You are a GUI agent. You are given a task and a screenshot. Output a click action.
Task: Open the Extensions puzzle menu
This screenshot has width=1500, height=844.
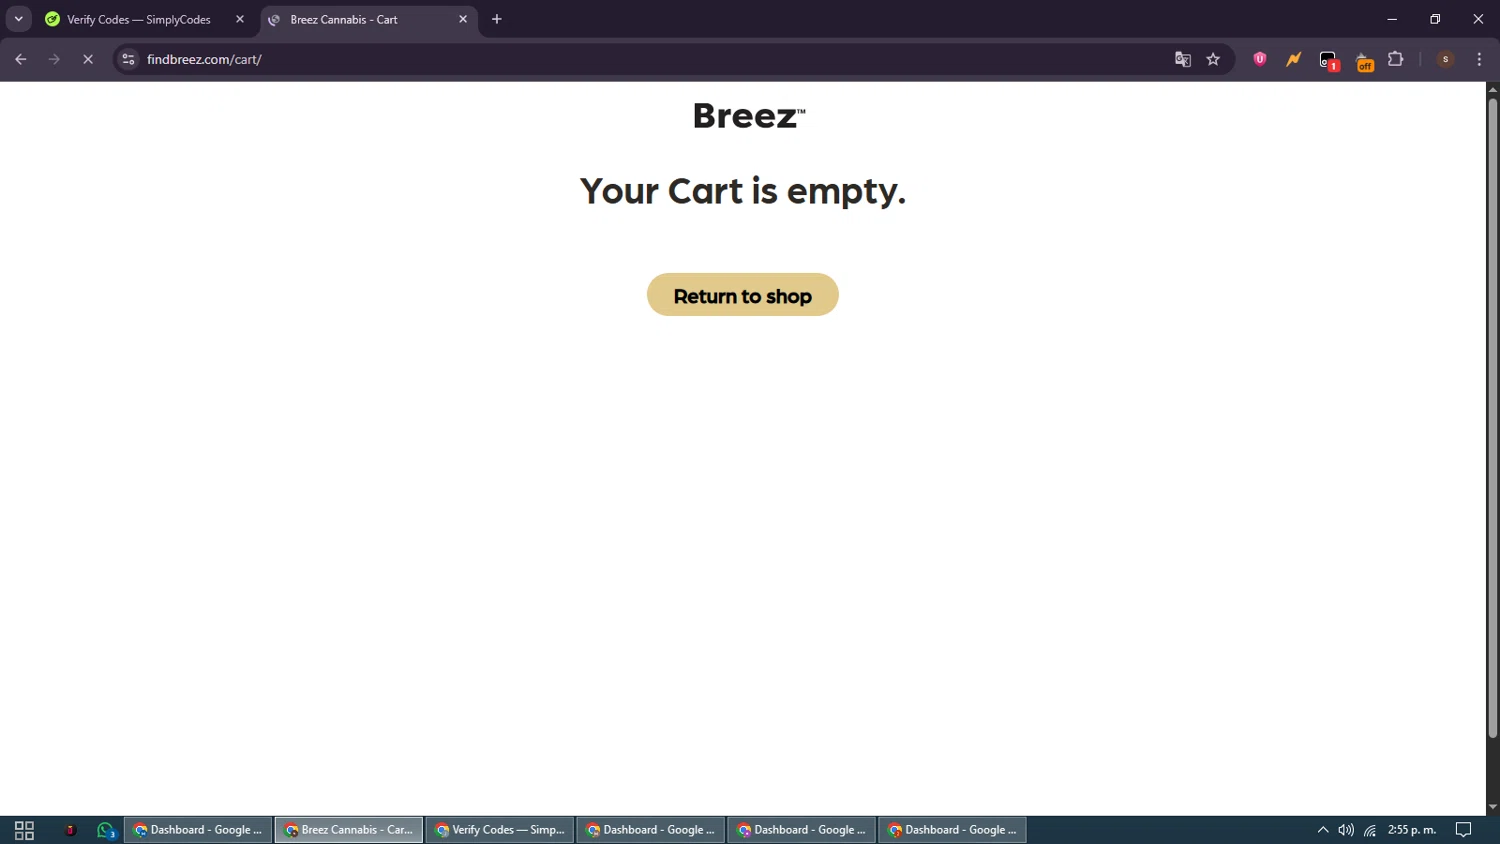click(1396, 59)
